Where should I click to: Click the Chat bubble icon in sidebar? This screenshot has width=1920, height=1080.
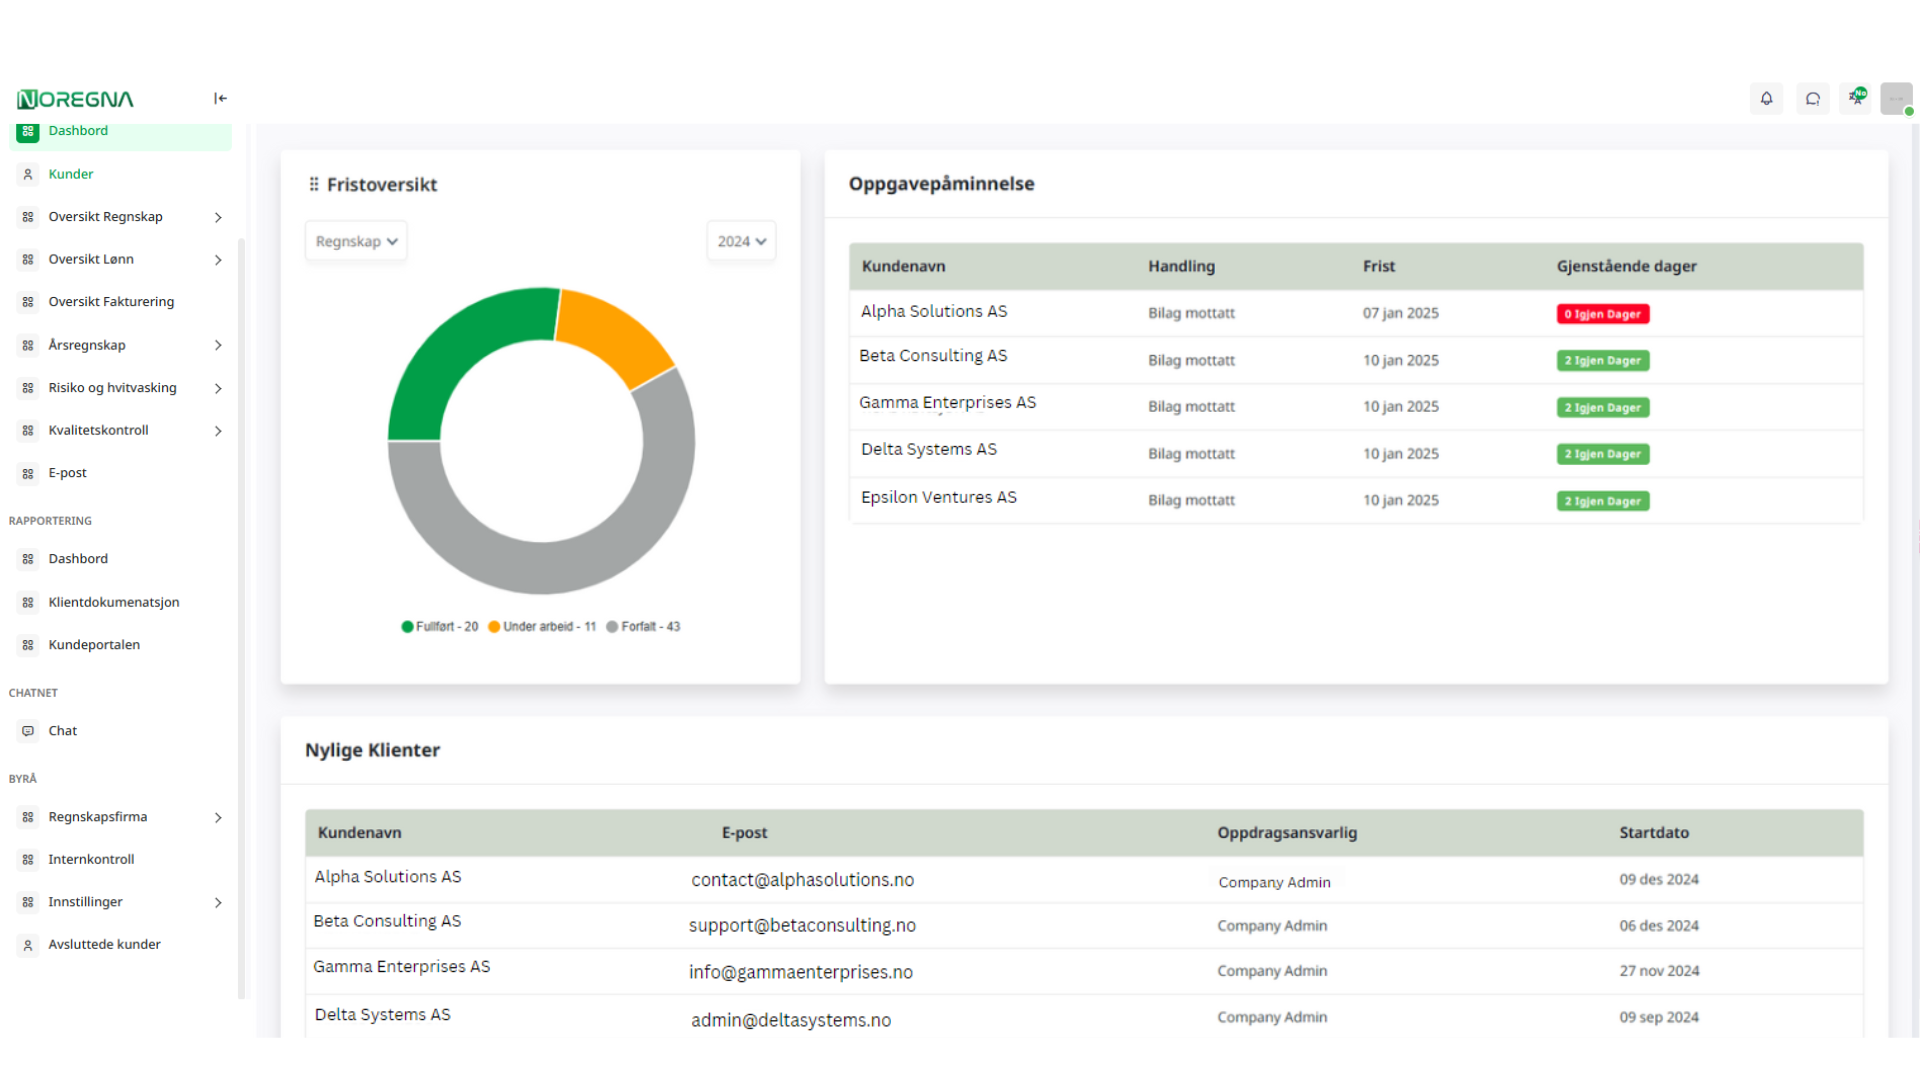[28, 731]
